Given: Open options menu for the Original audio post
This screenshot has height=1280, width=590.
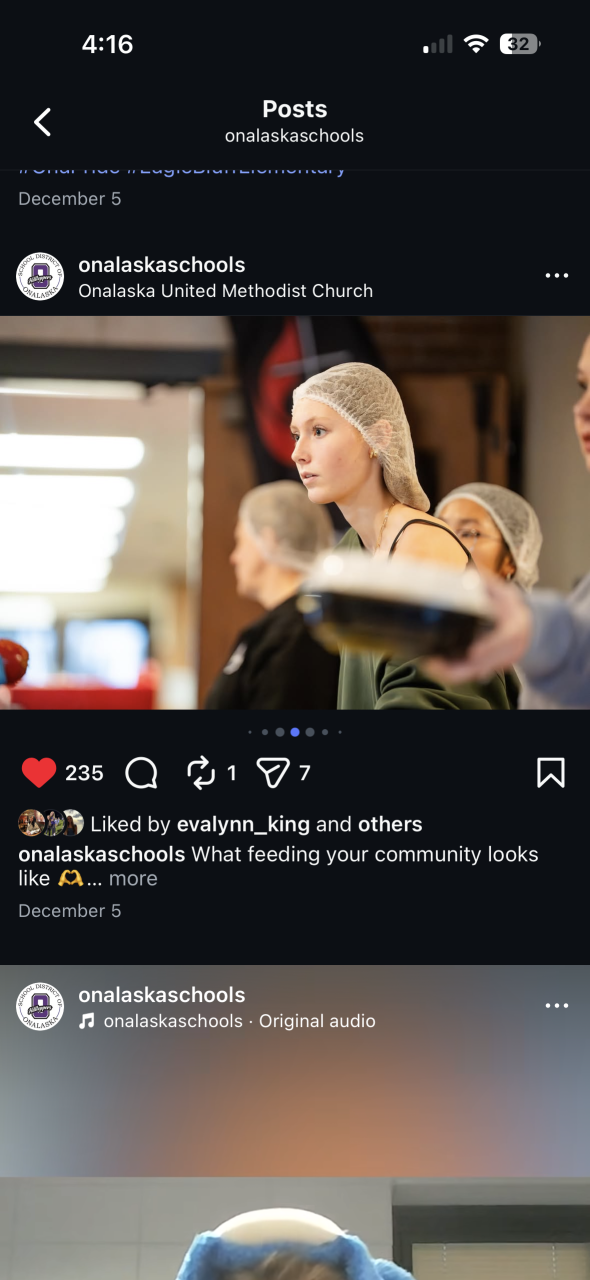Looking at the screenshot, I should 557,1006.
